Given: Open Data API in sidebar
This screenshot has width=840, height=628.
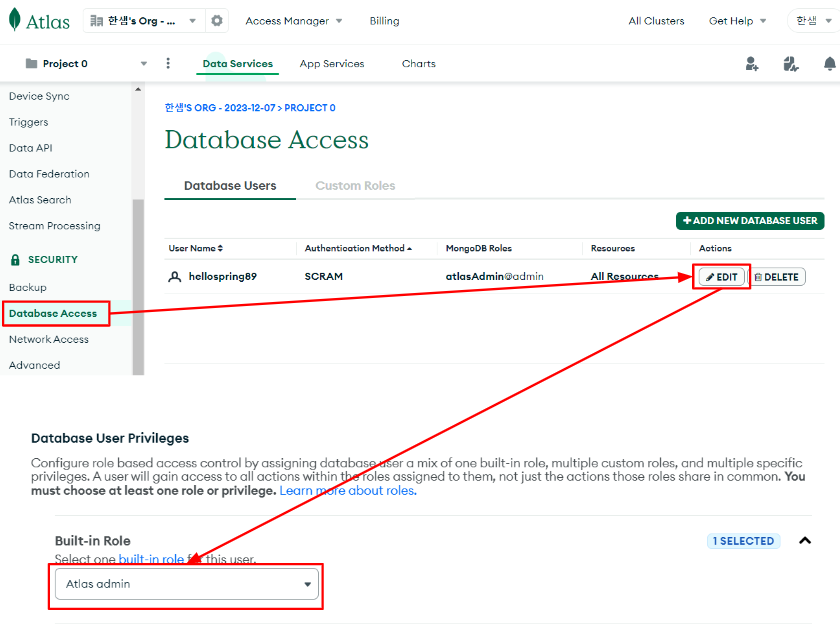Looking at the screenshot, I should point(31,148).
